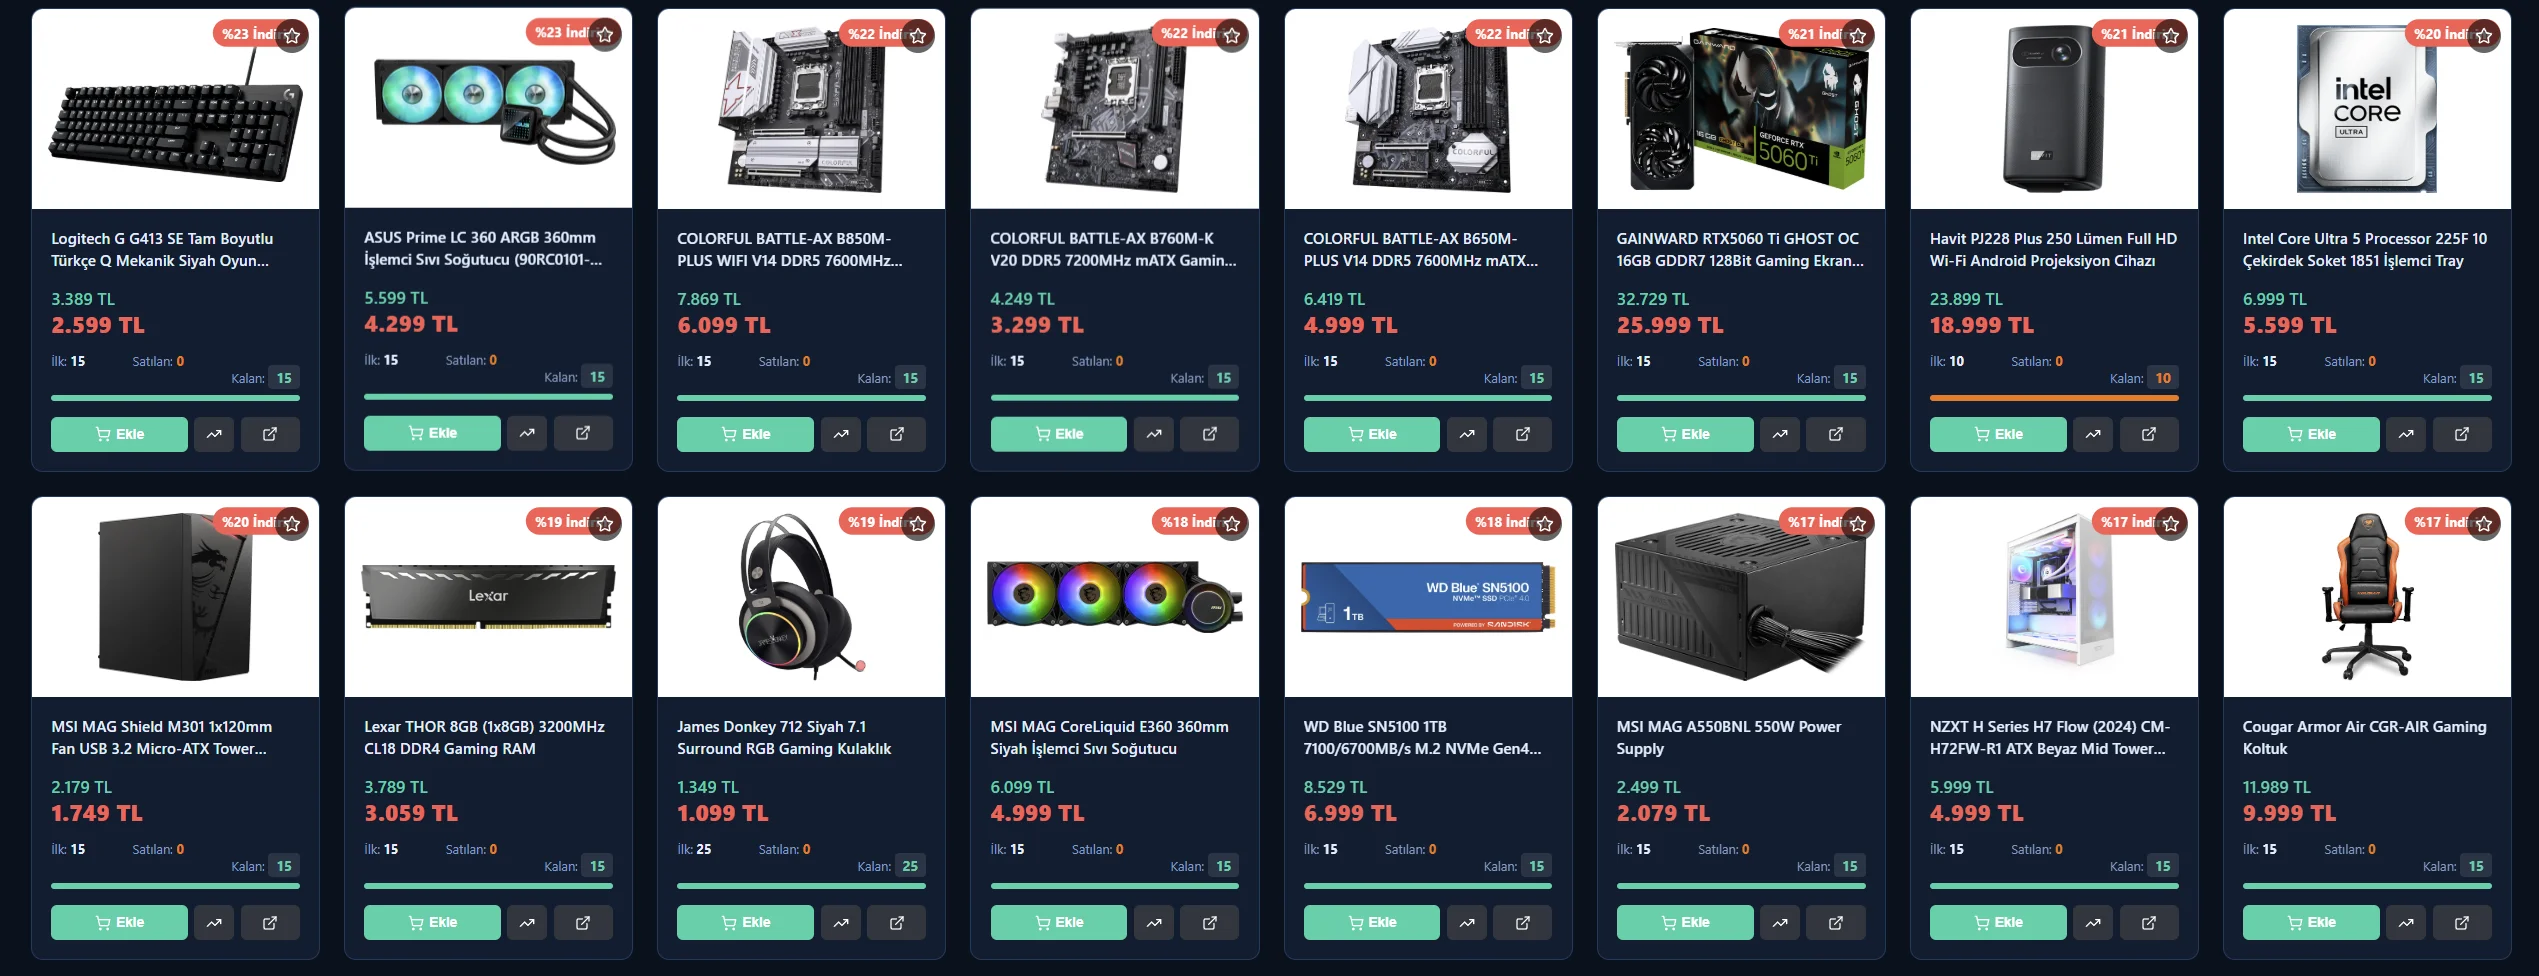Select the Intel Core Ultra product image
The width and height of the screenshot is (2539, 976).
click(2367, 109)
